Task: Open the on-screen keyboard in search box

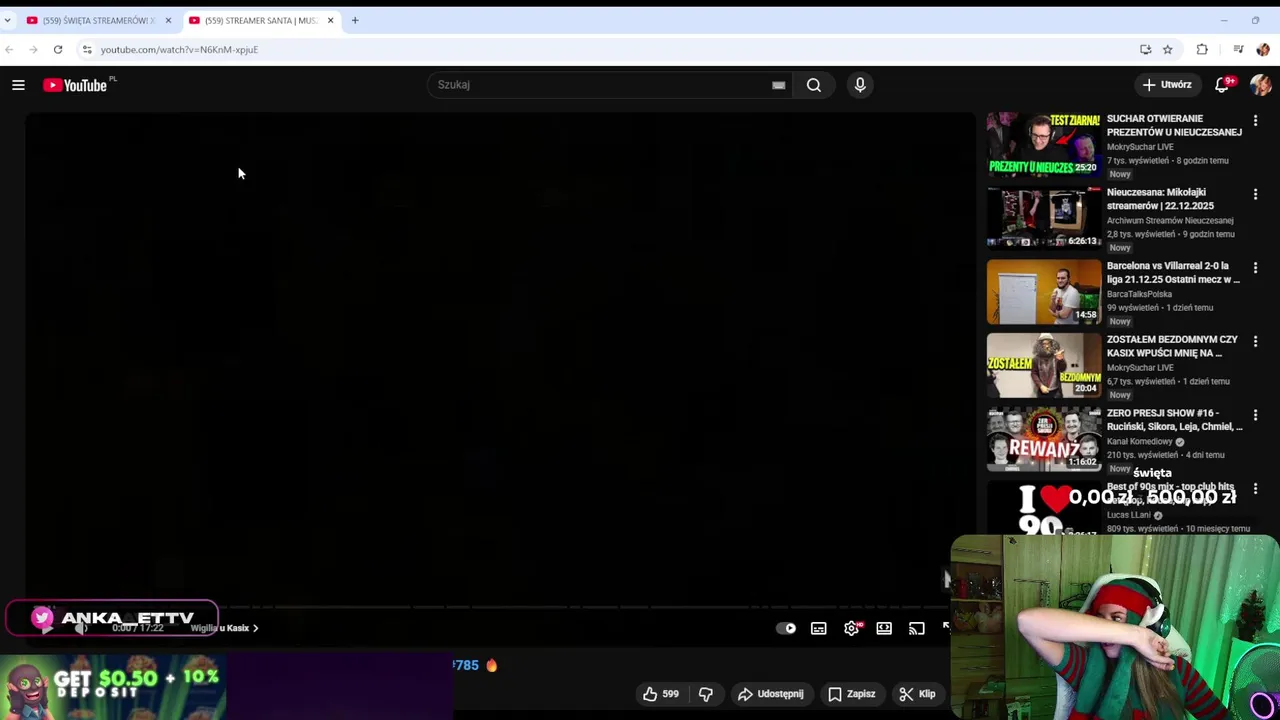Action: point(779,85)
